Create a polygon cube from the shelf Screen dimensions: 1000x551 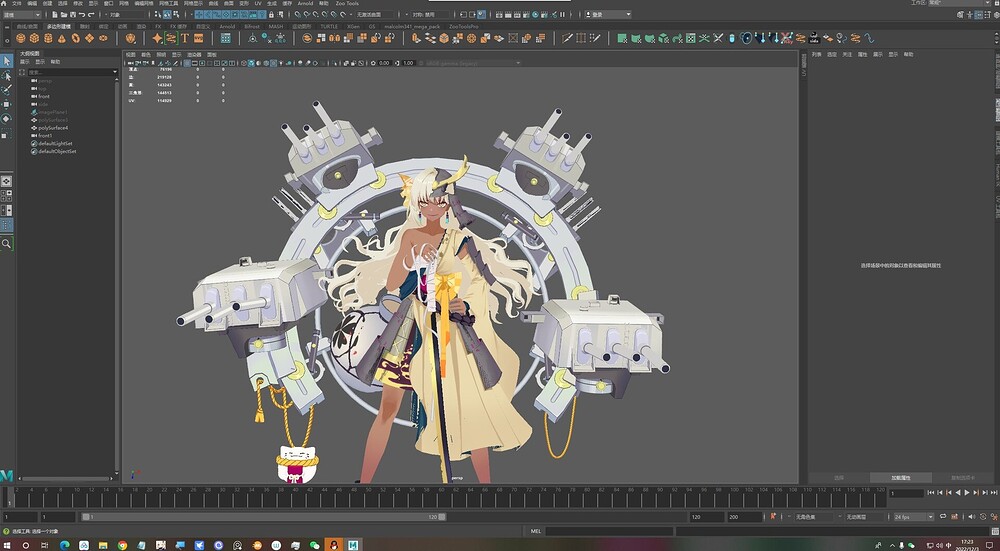point(34,38)
